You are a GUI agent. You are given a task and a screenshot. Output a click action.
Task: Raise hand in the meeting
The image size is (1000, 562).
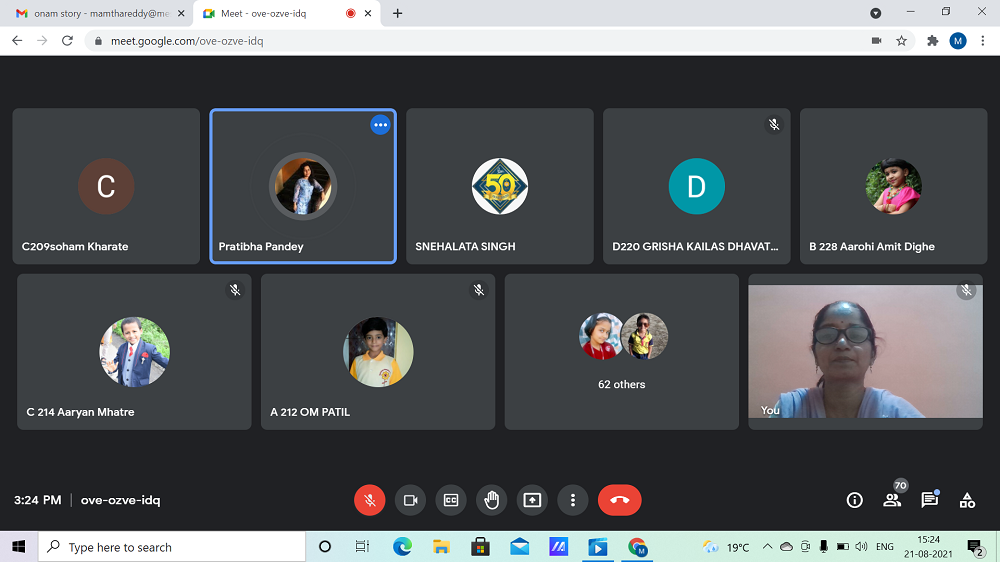pos(491,500)
